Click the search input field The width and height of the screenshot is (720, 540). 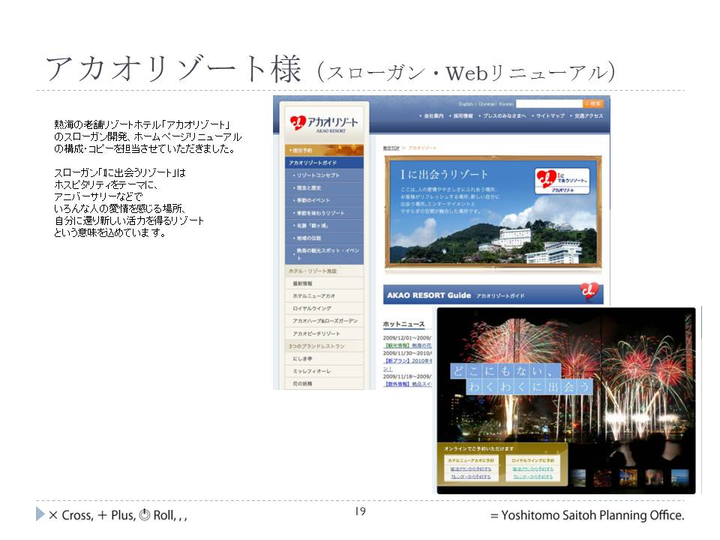(x=549, y=104)
